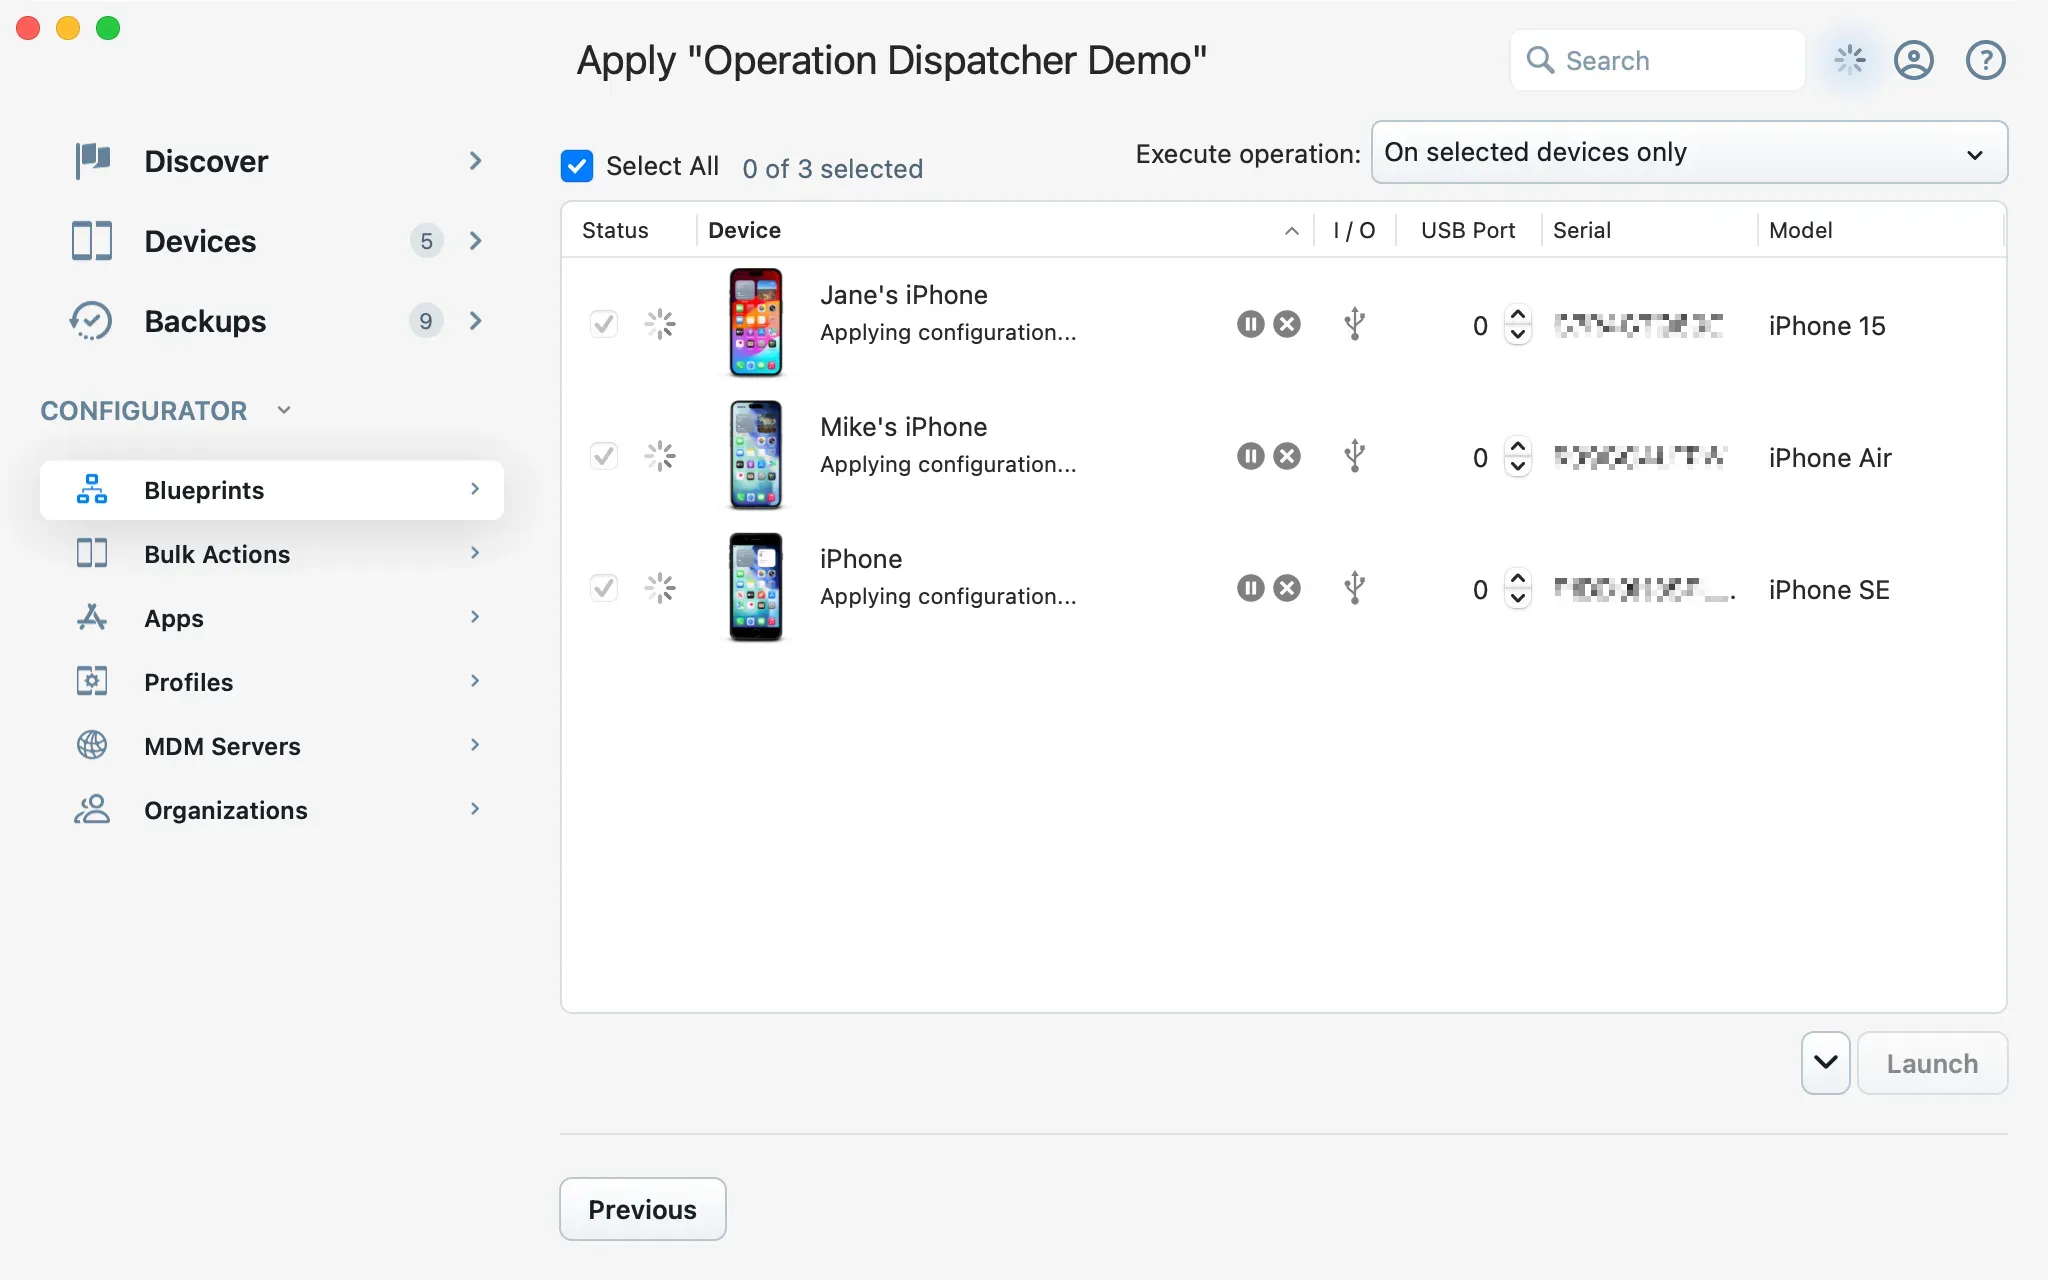The width and height of the screenshot is (2048, 1280).
Task: Click the Previous button
Action: 642,1209
